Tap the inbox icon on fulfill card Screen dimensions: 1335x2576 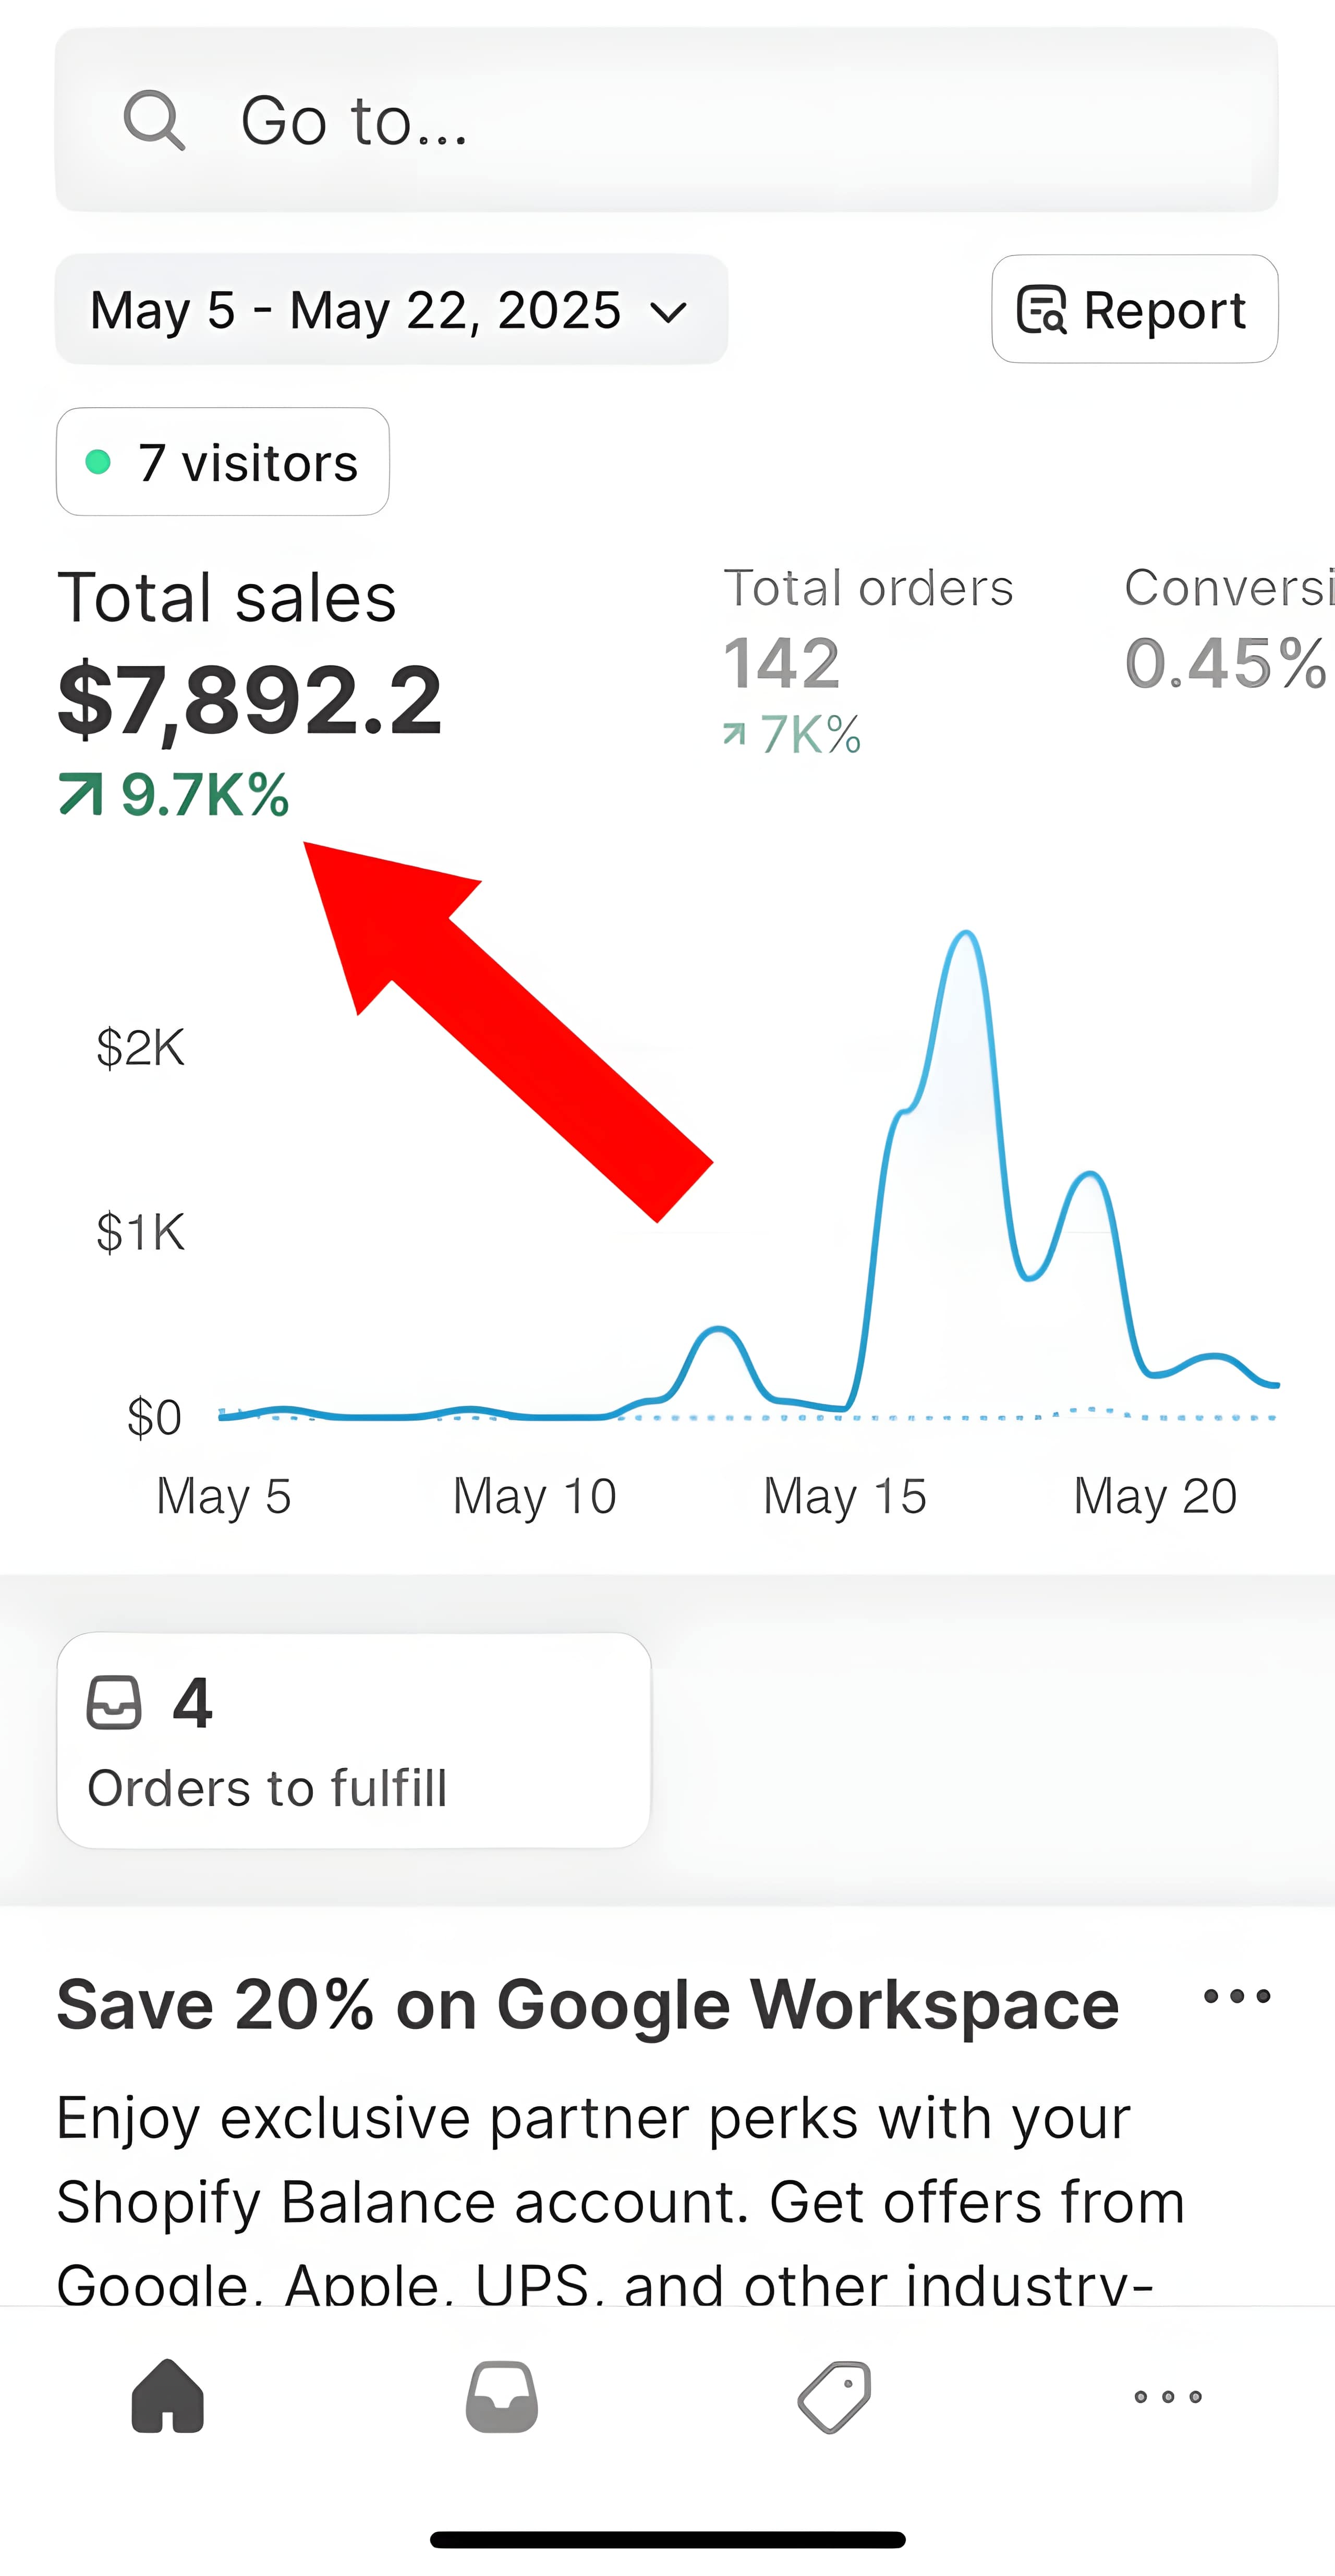click(114, 1702)
